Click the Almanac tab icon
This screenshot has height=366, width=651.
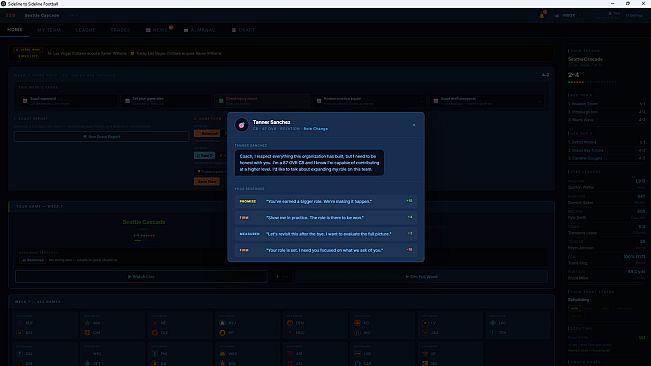(186, 30)
